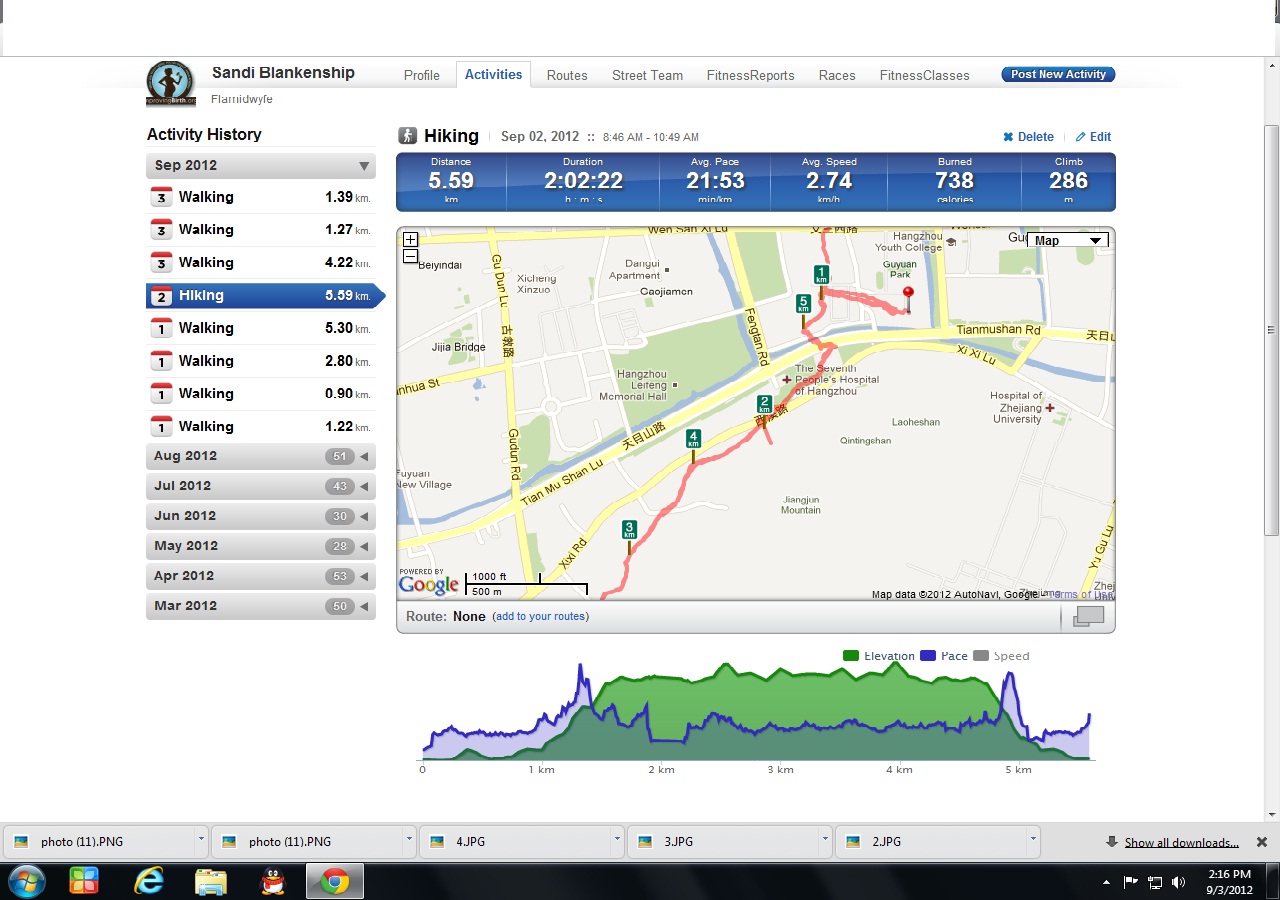The image size is (1280, 900).
Task: Click the add to your routes link
Action: click(x=540, y=616)
